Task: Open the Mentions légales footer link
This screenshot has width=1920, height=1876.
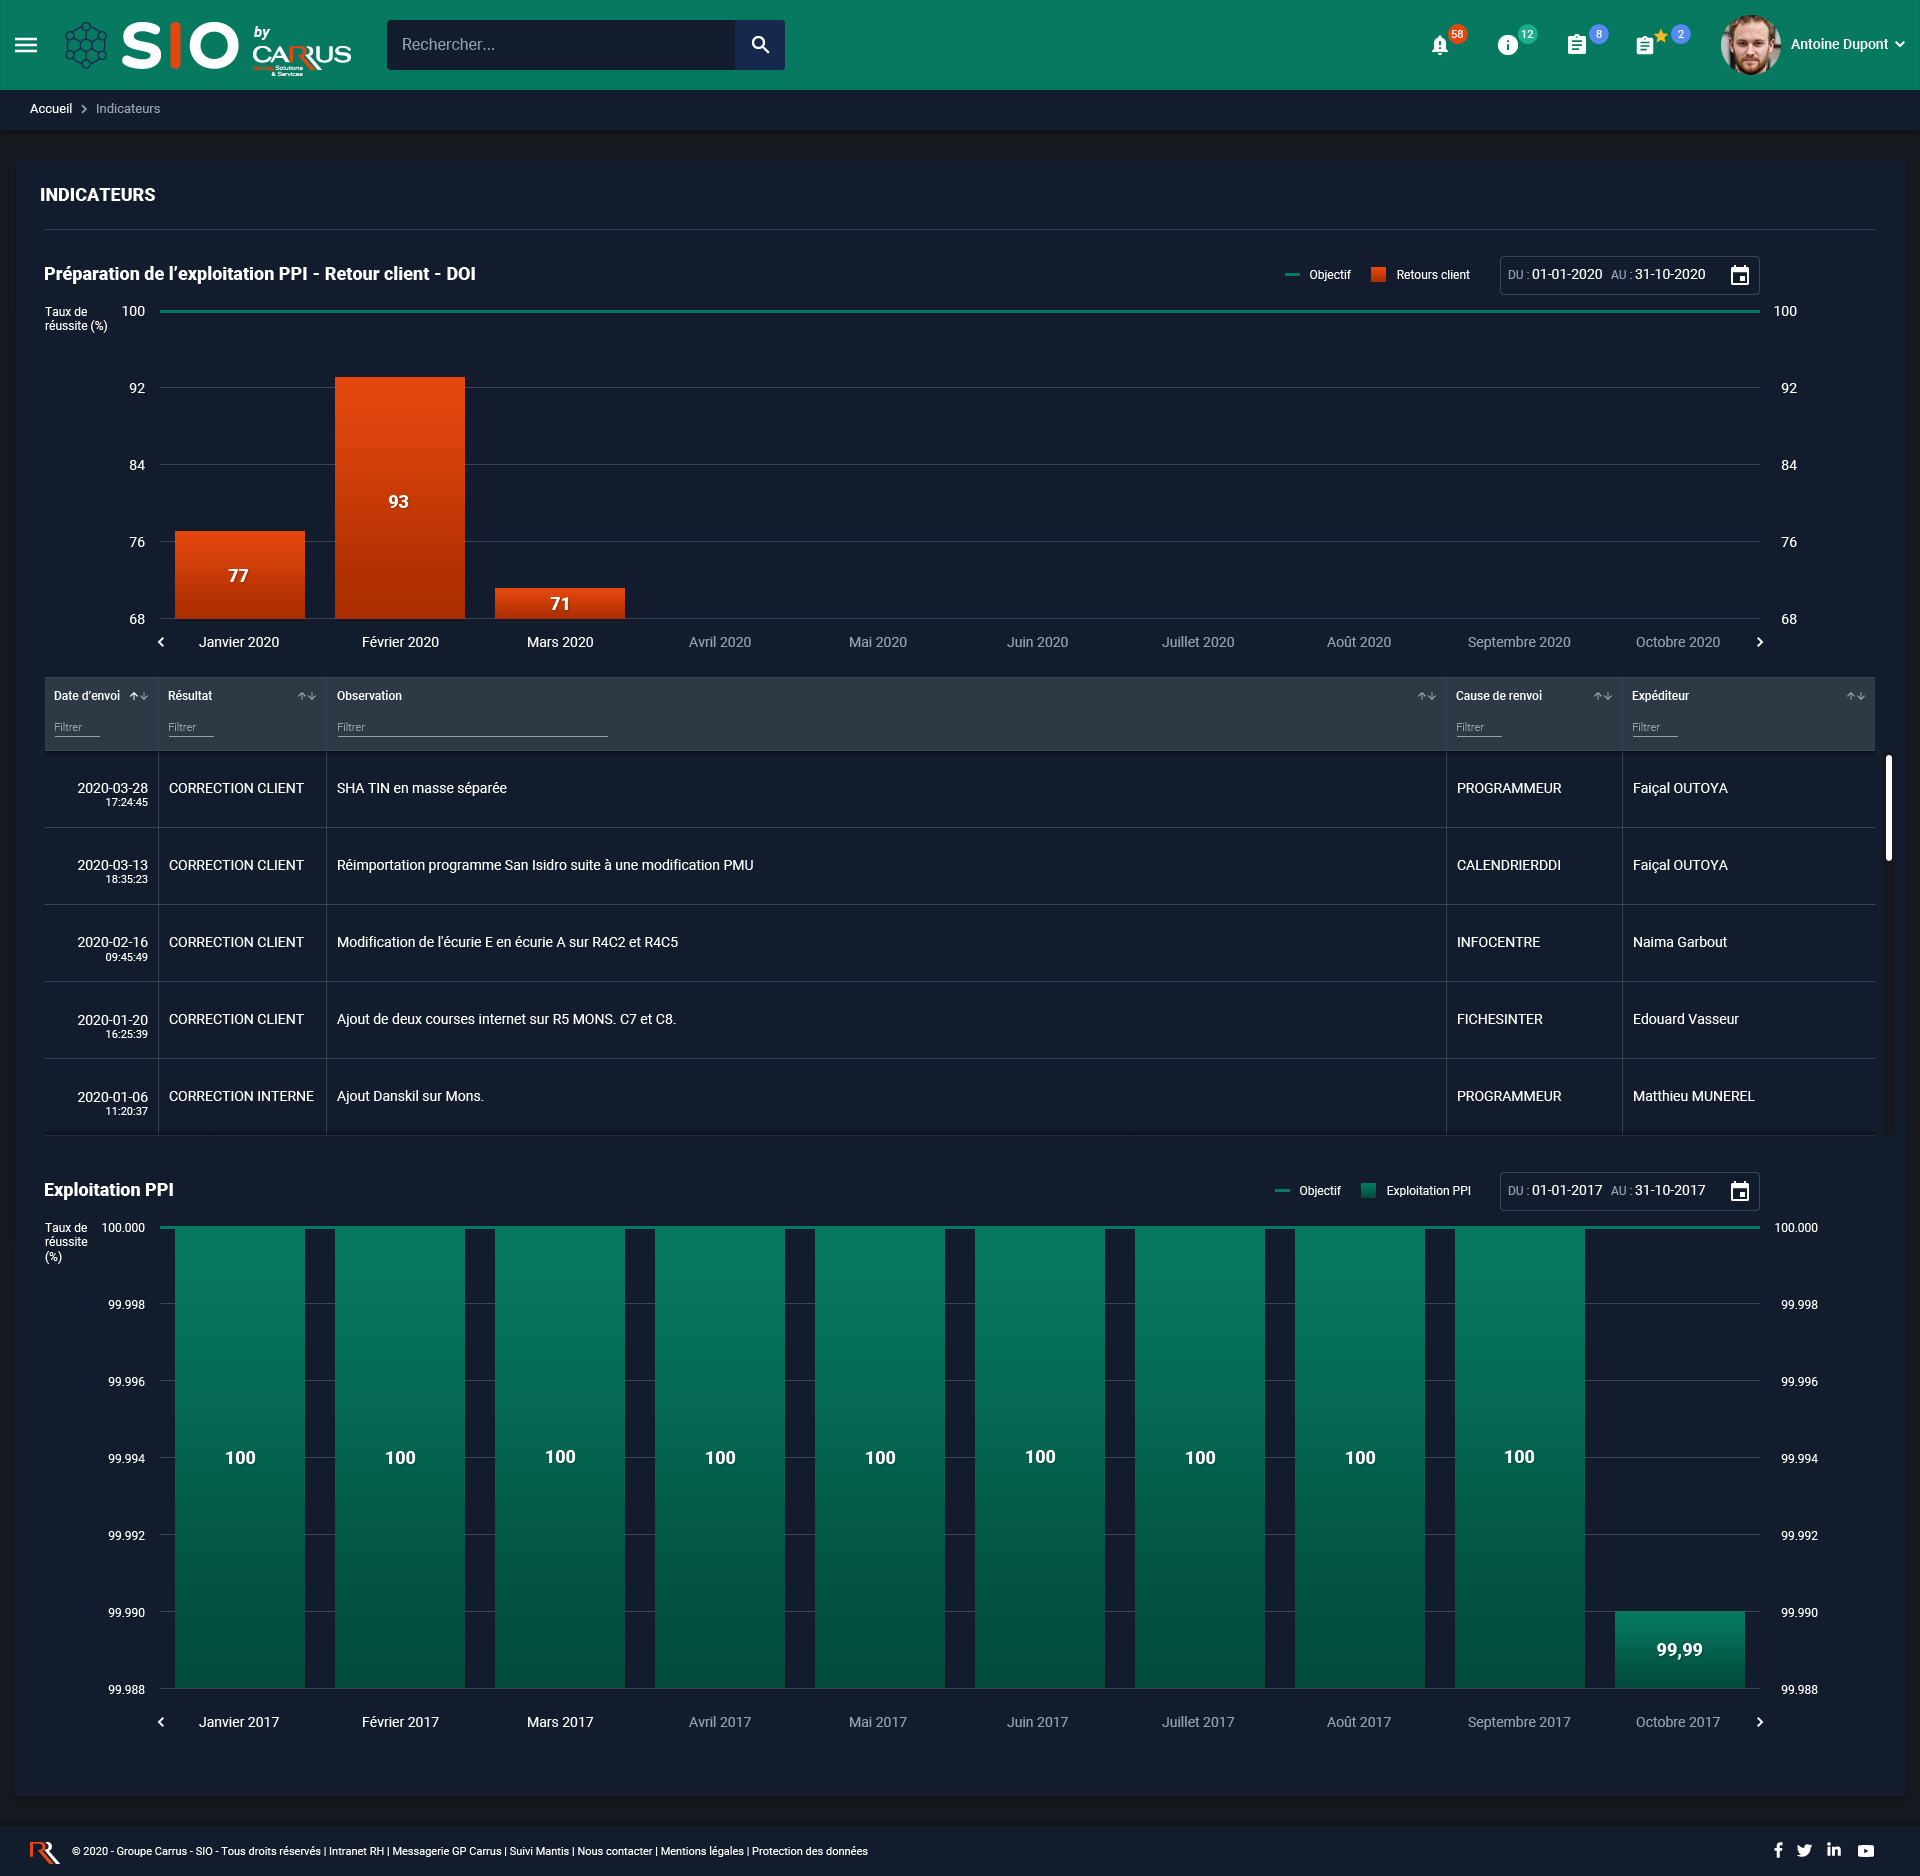Action: 702,1851
